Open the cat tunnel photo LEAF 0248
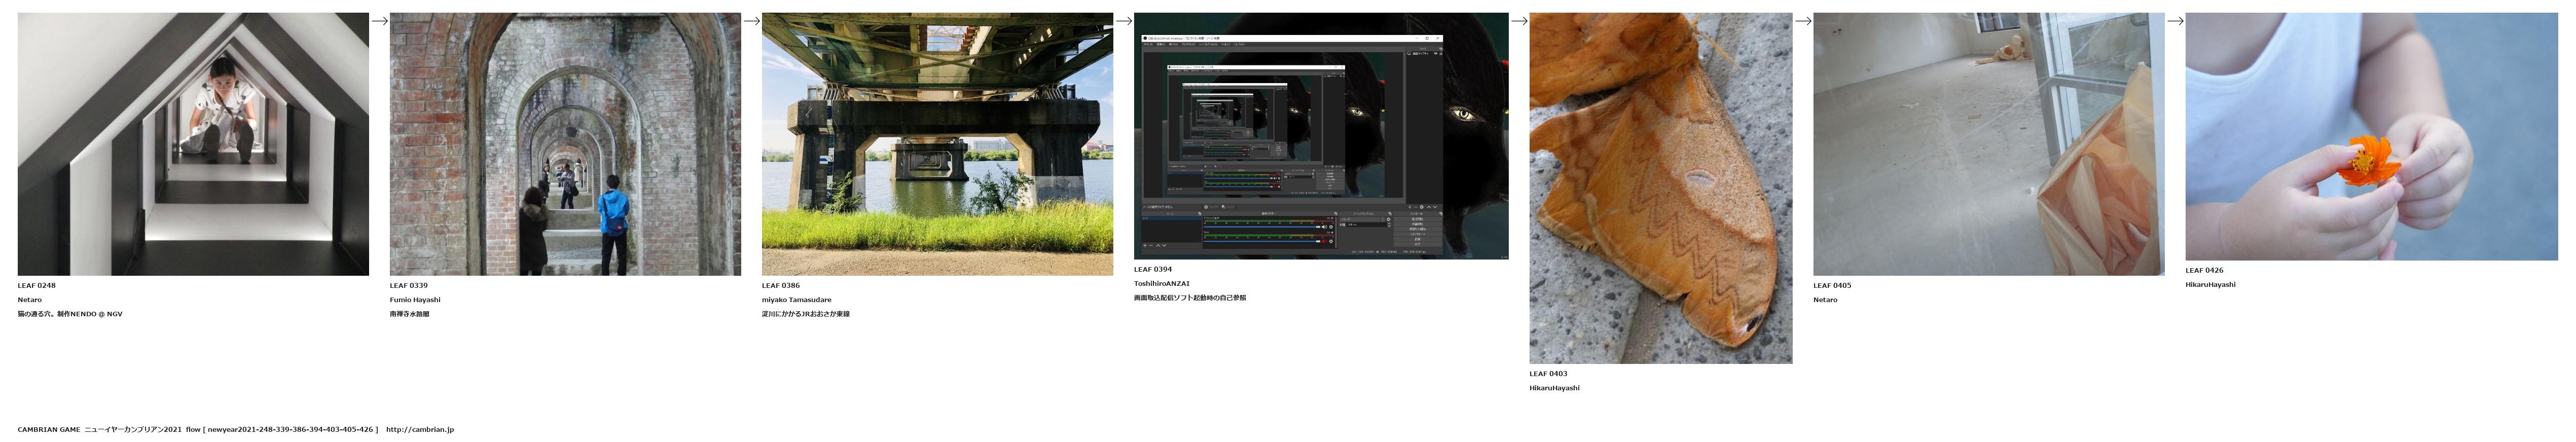 [x=193, y=144]
